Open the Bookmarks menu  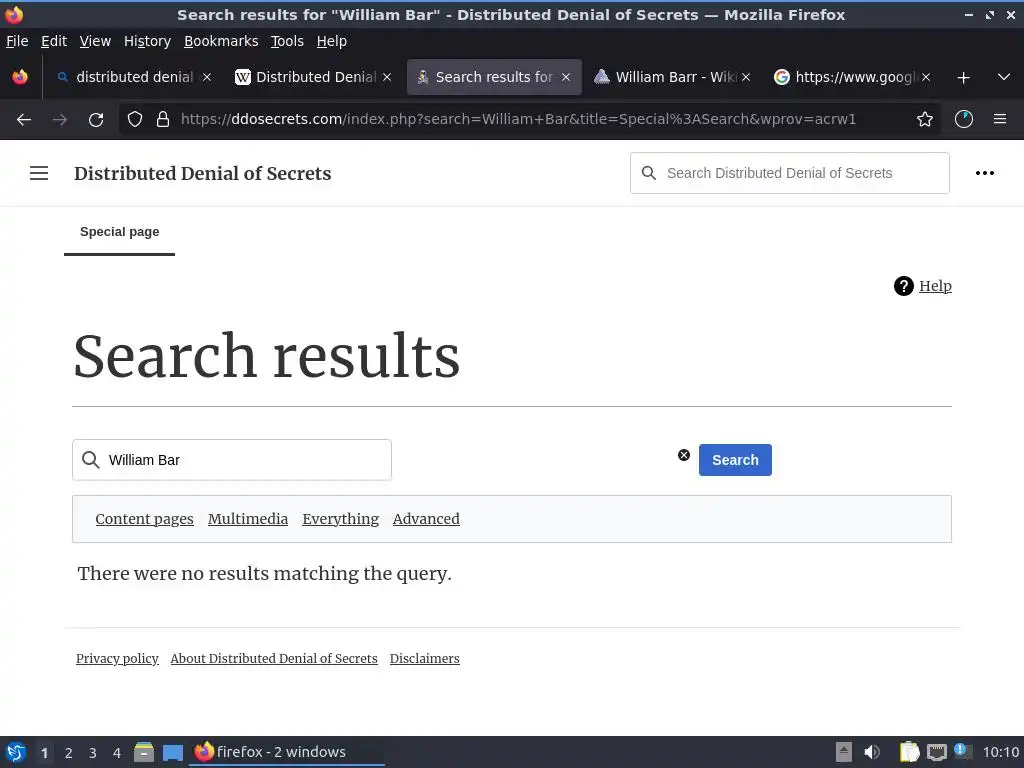[x=221, y=41]
